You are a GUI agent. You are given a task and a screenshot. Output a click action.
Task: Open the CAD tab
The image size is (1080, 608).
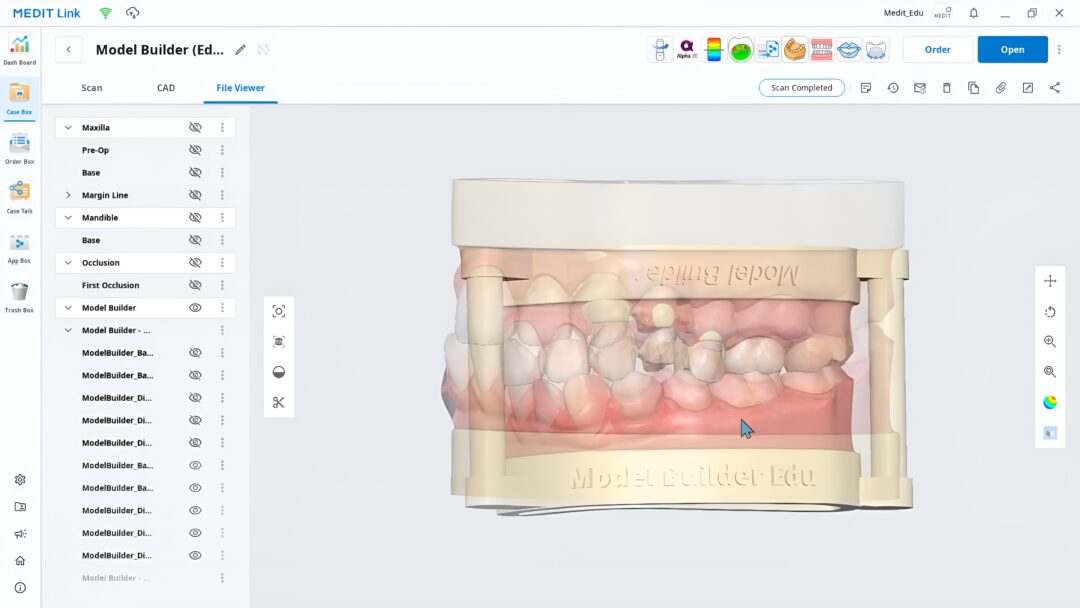[x=165, y=87]
